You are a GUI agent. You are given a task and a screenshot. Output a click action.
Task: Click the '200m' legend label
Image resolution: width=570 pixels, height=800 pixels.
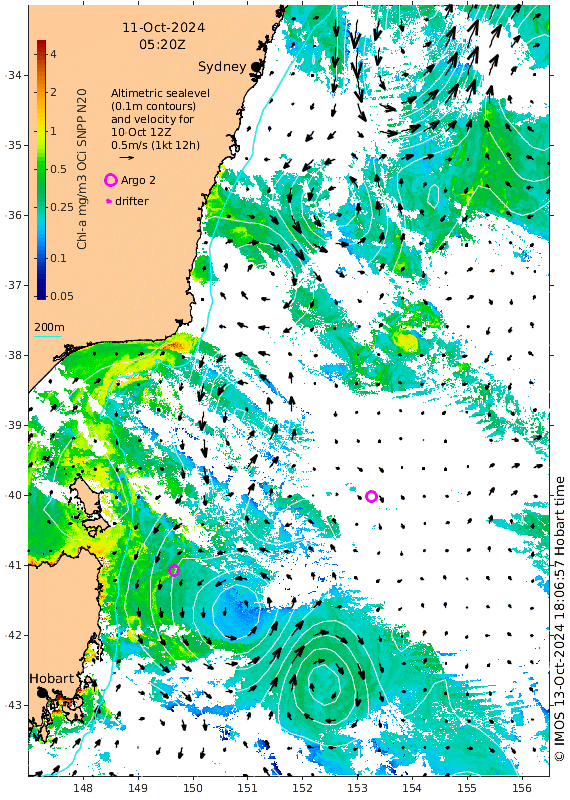tap(49, 327)
